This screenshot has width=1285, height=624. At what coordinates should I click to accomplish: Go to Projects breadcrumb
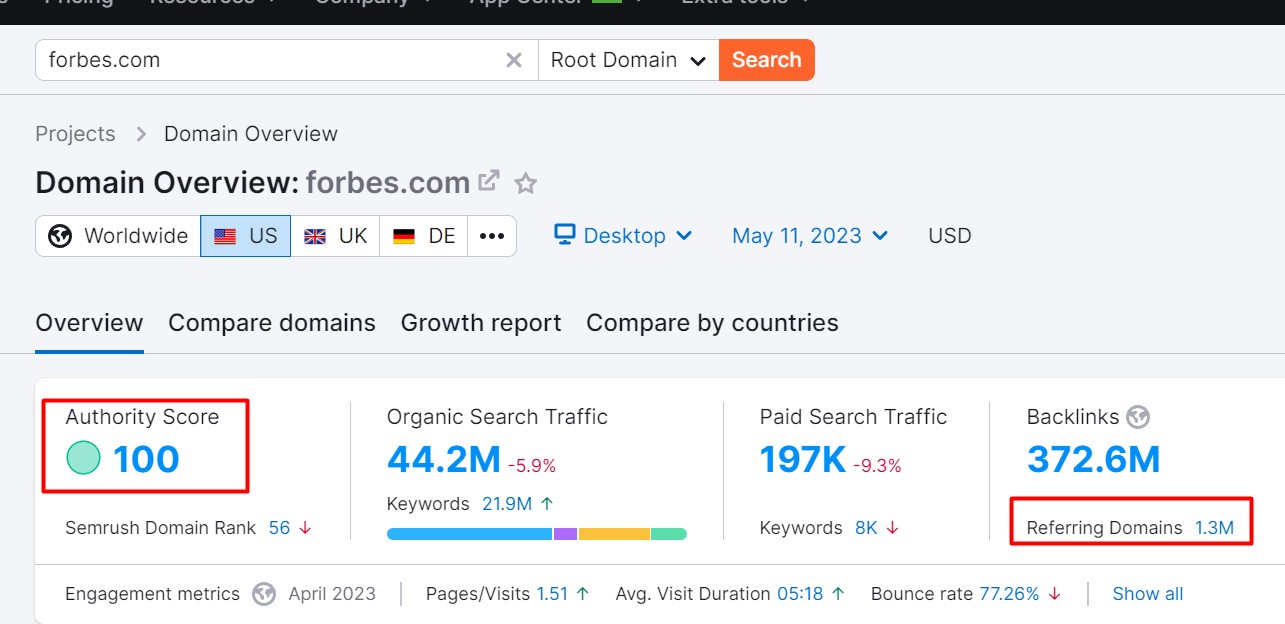click(75, 134)
